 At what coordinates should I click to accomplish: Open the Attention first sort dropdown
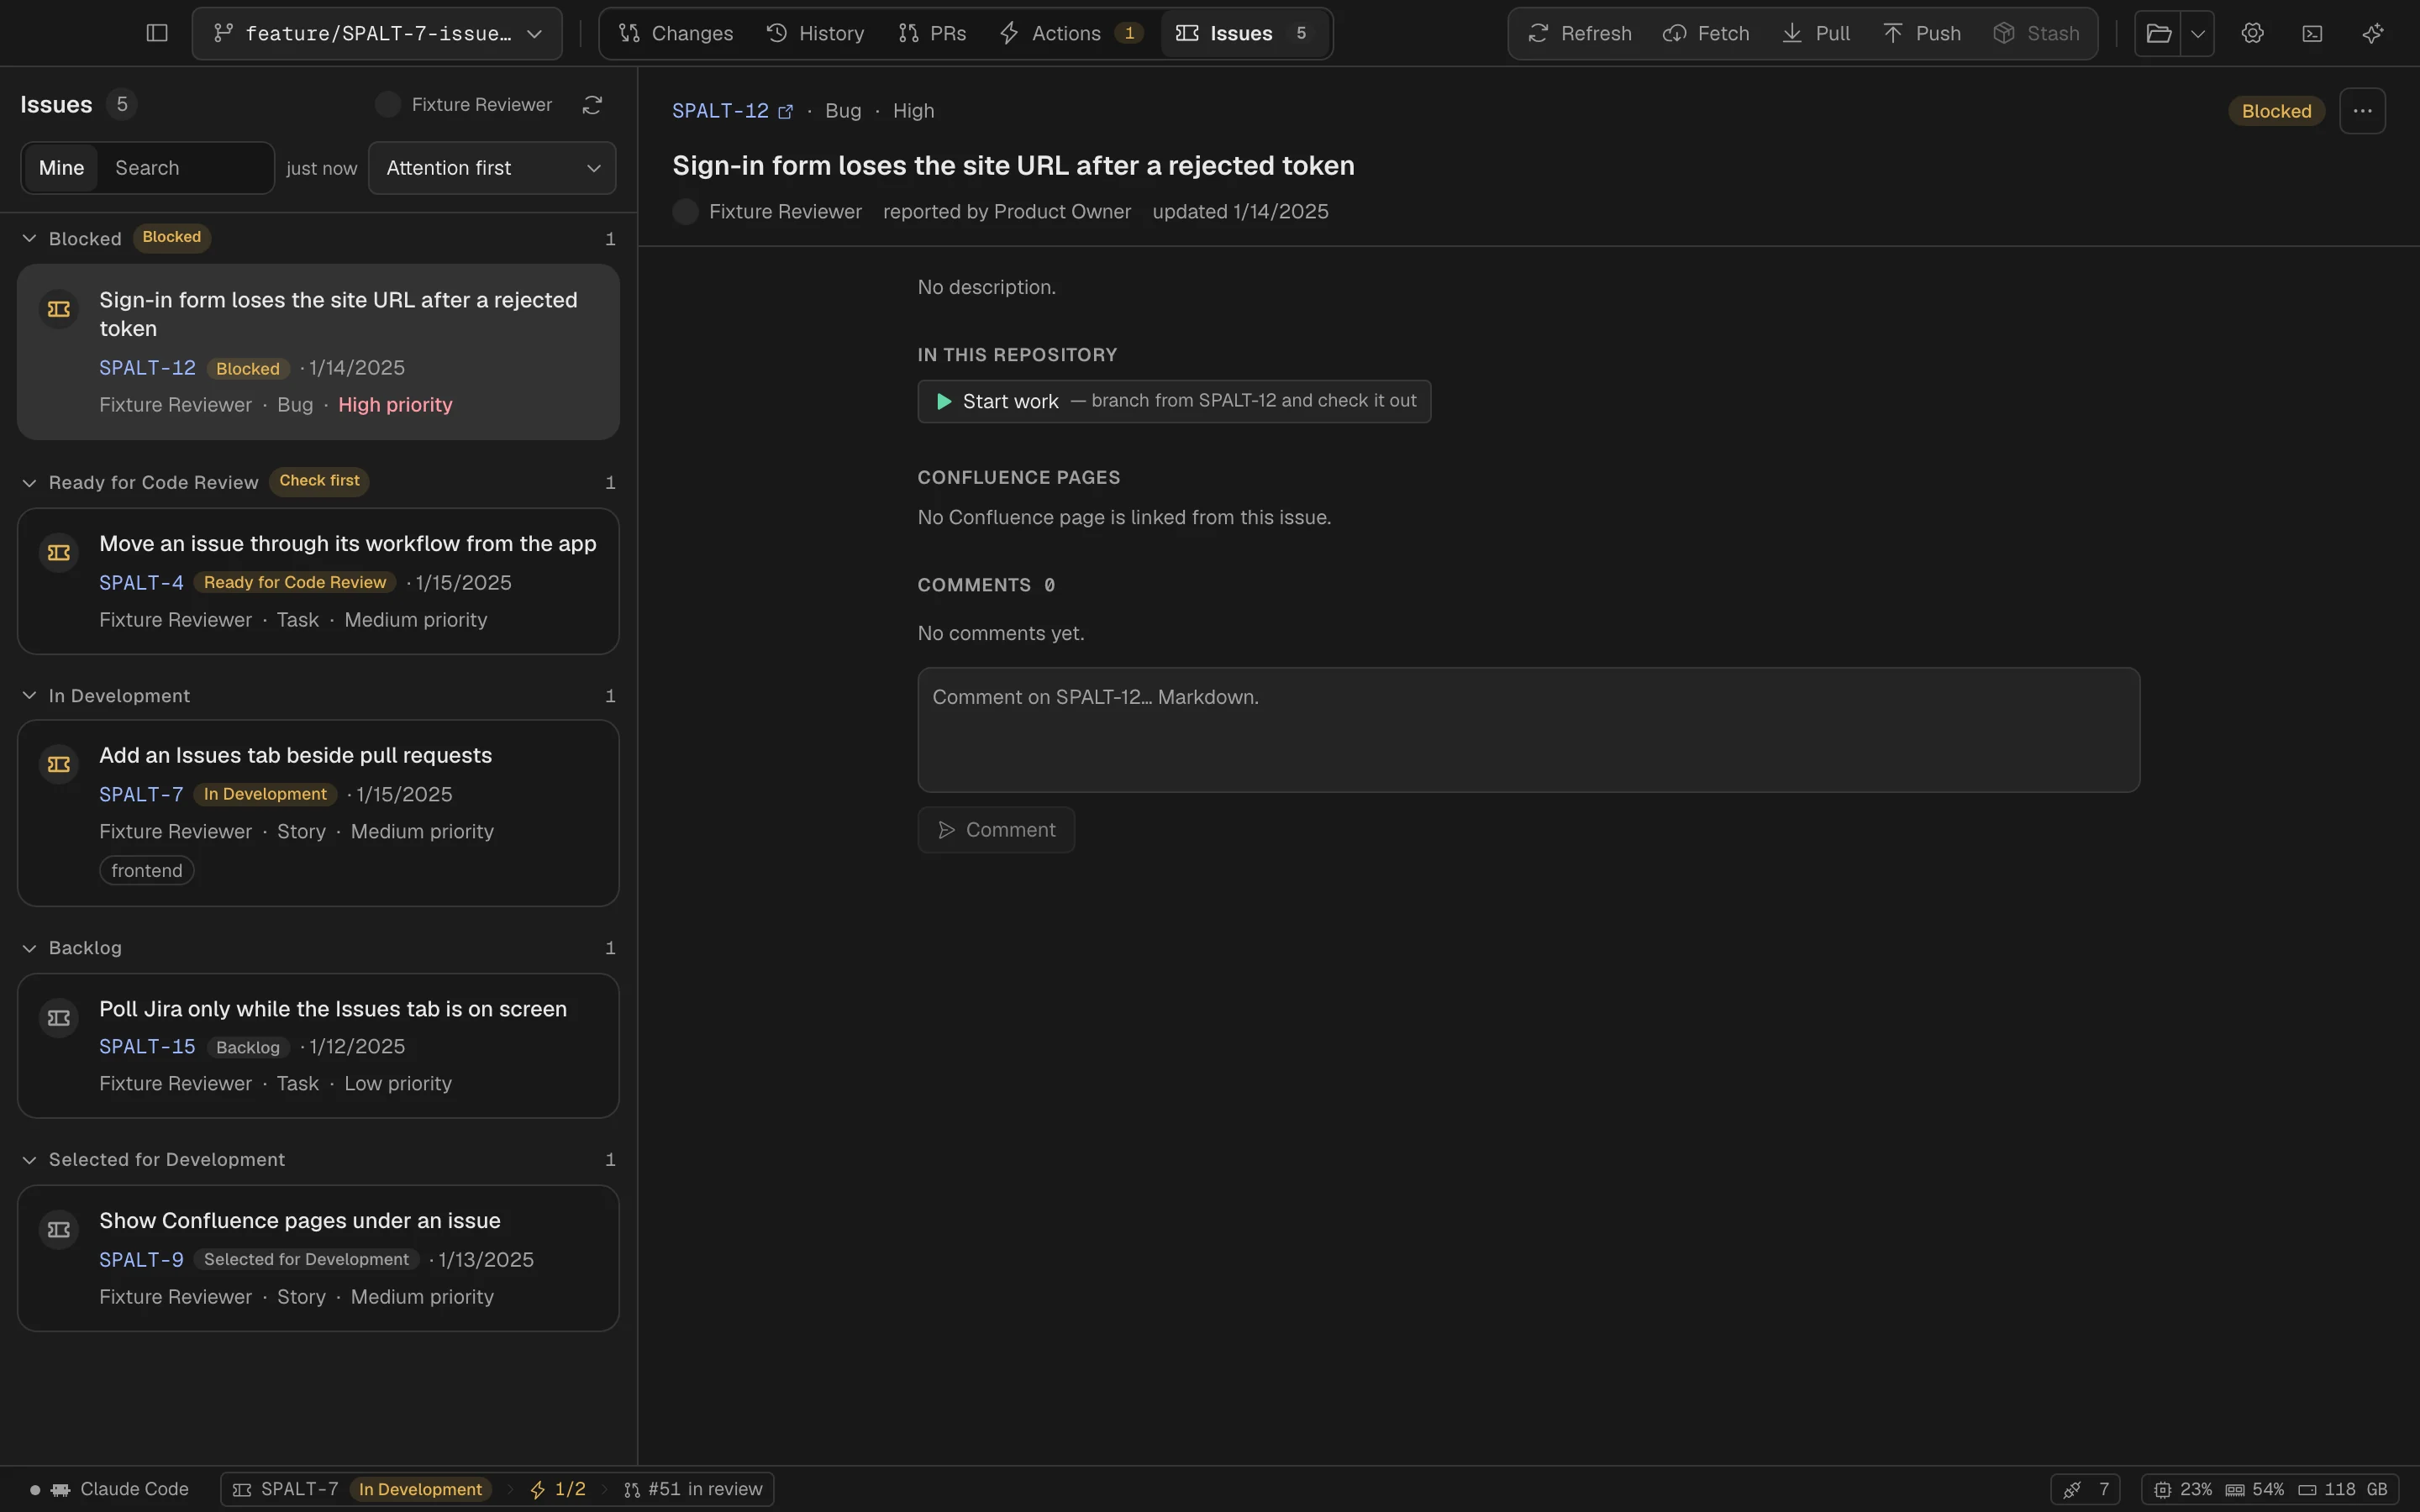[x=492, y=168]
